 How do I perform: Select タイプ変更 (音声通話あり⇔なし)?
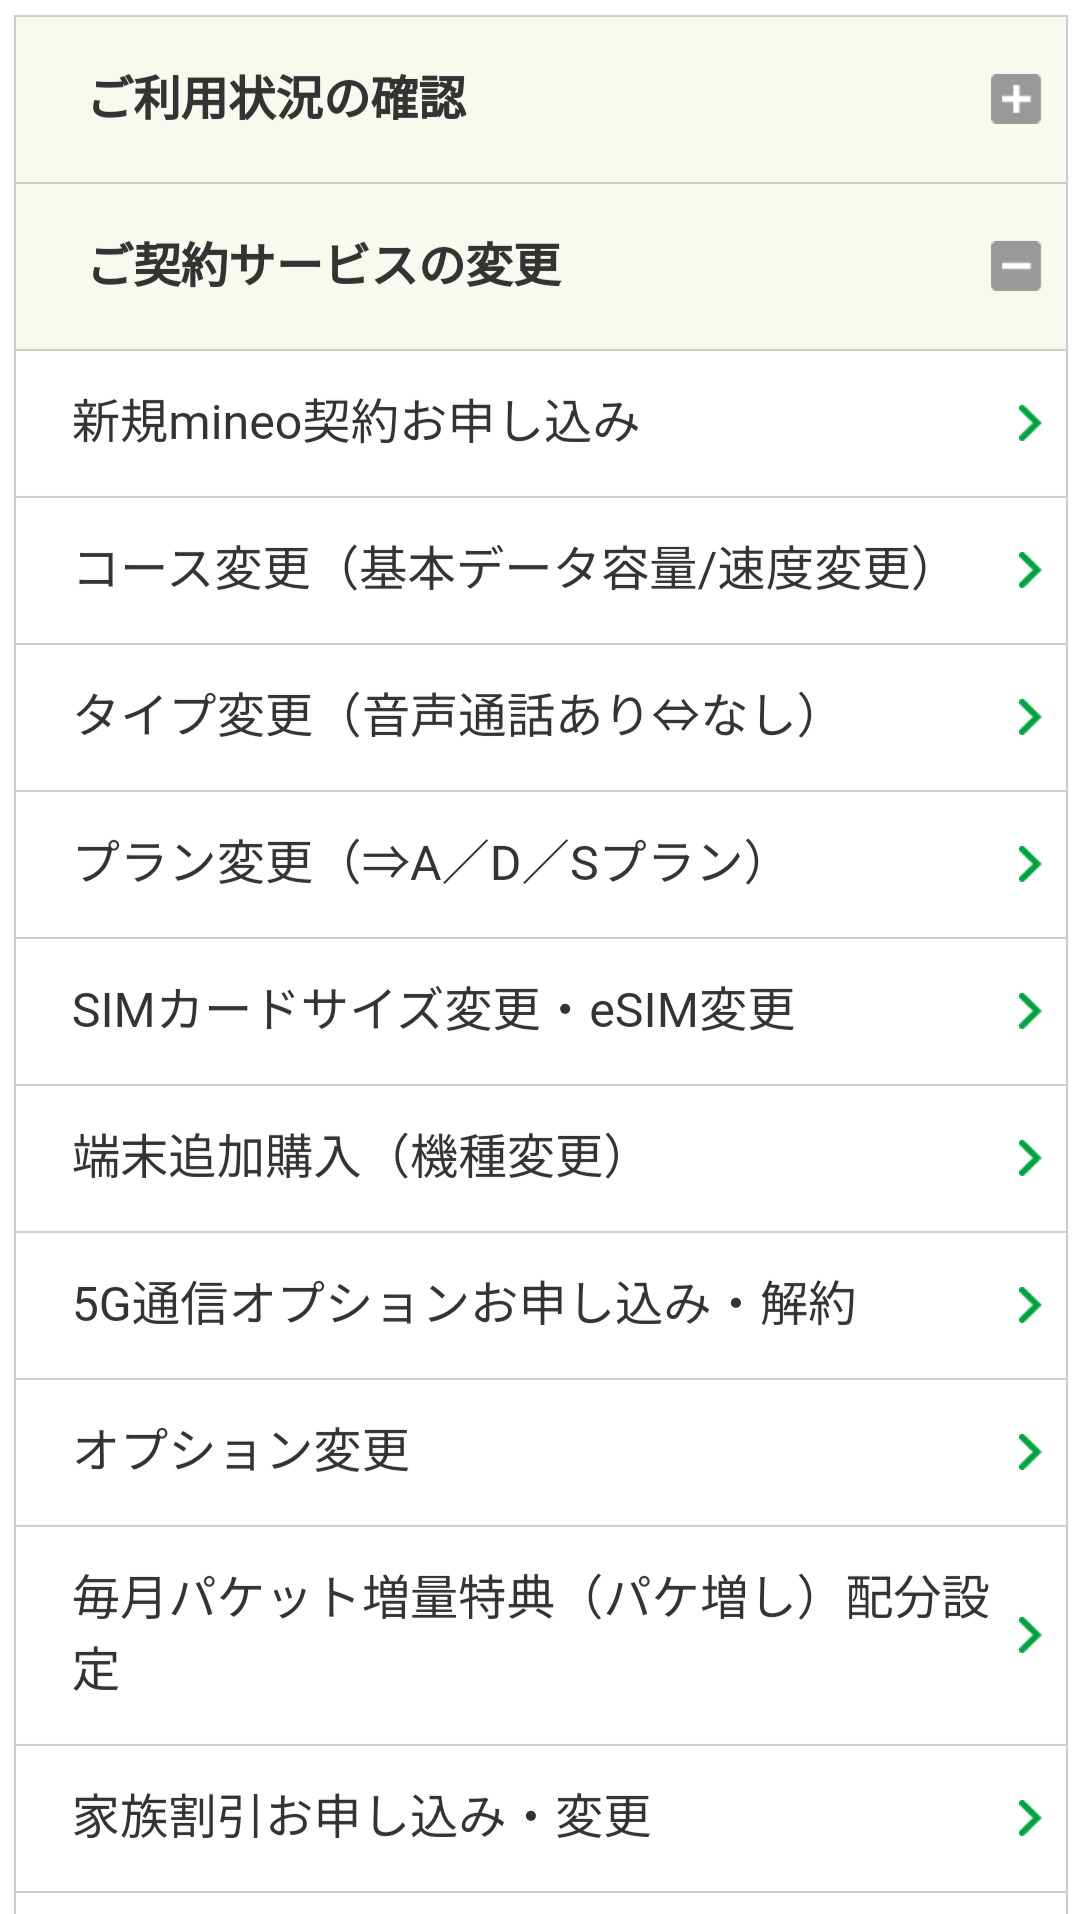pyautogui.click(x=446, y=716)
